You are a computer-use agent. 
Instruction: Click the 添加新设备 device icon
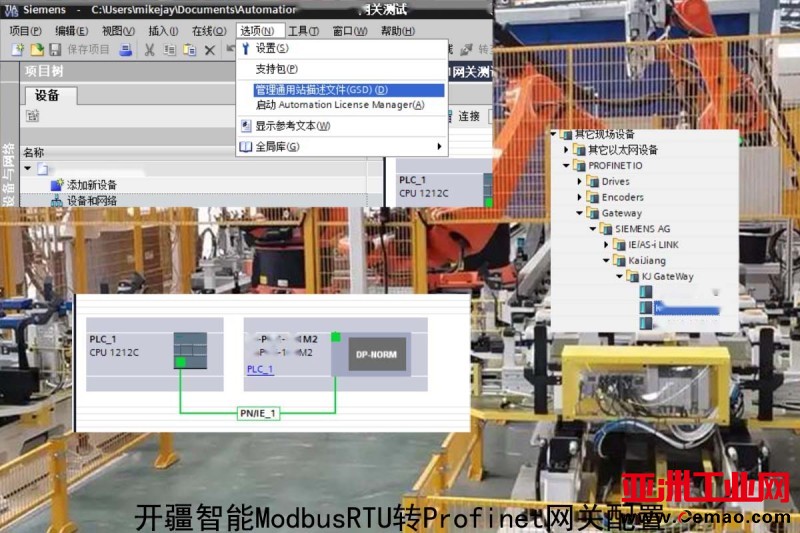click(57, 185)
